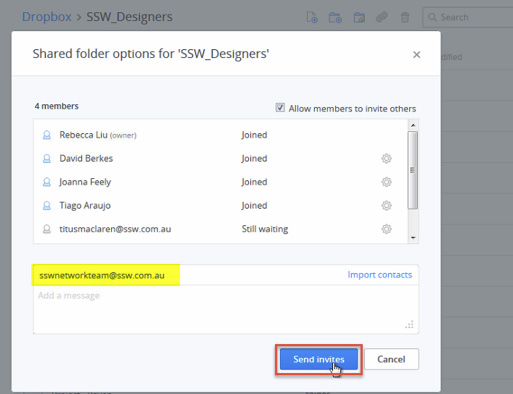Open gear settings for Tiago Araujo
The width and height of the screenshot is (513, 394).
(x=386, y=206)
